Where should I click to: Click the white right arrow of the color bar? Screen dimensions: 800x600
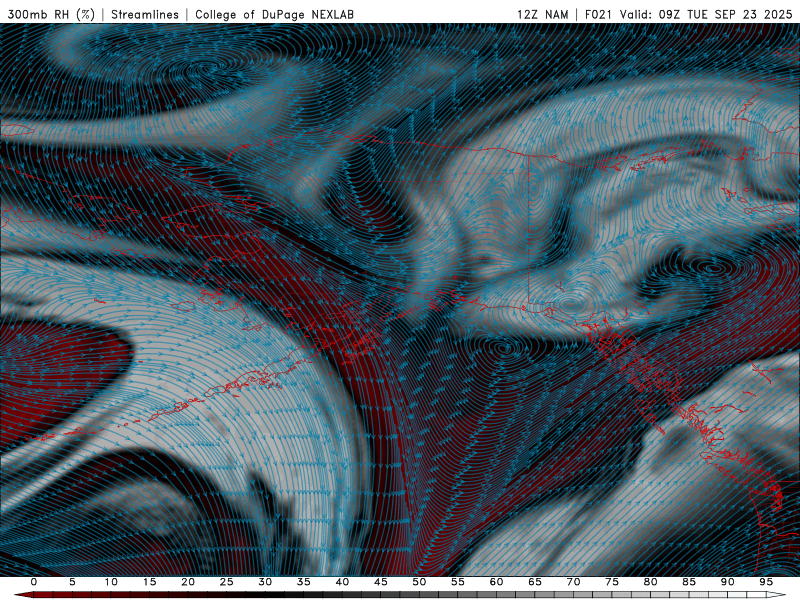click(777, 595)
